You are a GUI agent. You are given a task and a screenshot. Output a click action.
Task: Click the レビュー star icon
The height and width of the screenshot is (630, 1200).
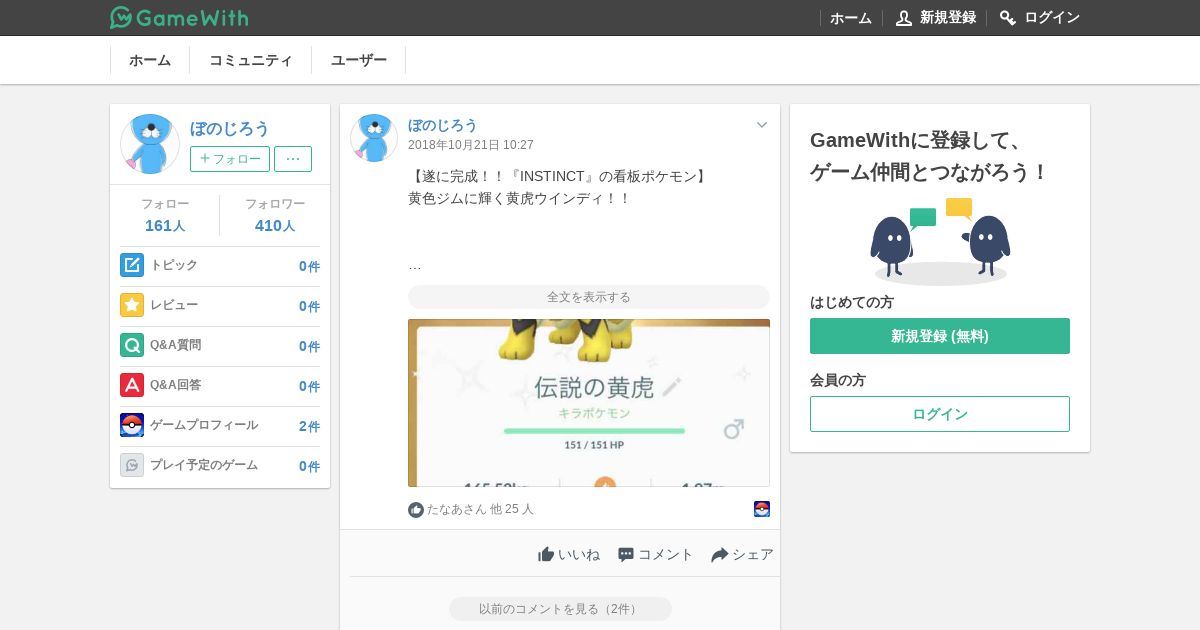132,305
